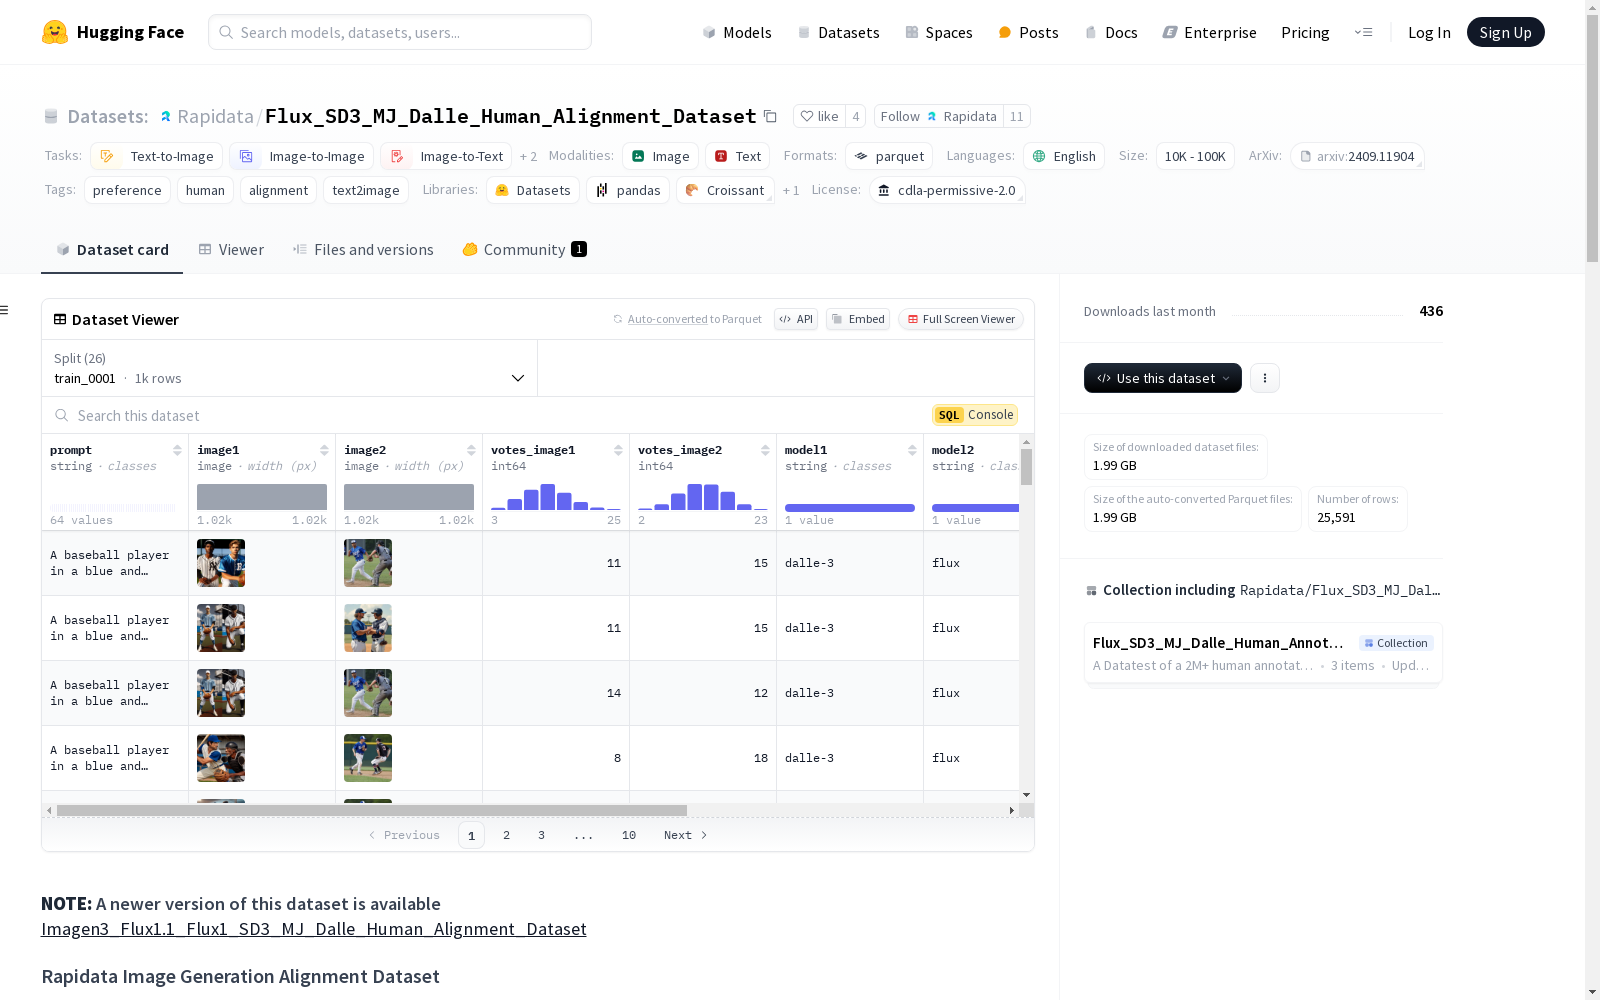
Task: Click the Rapidata owner link in title
Action: [215, 117]
